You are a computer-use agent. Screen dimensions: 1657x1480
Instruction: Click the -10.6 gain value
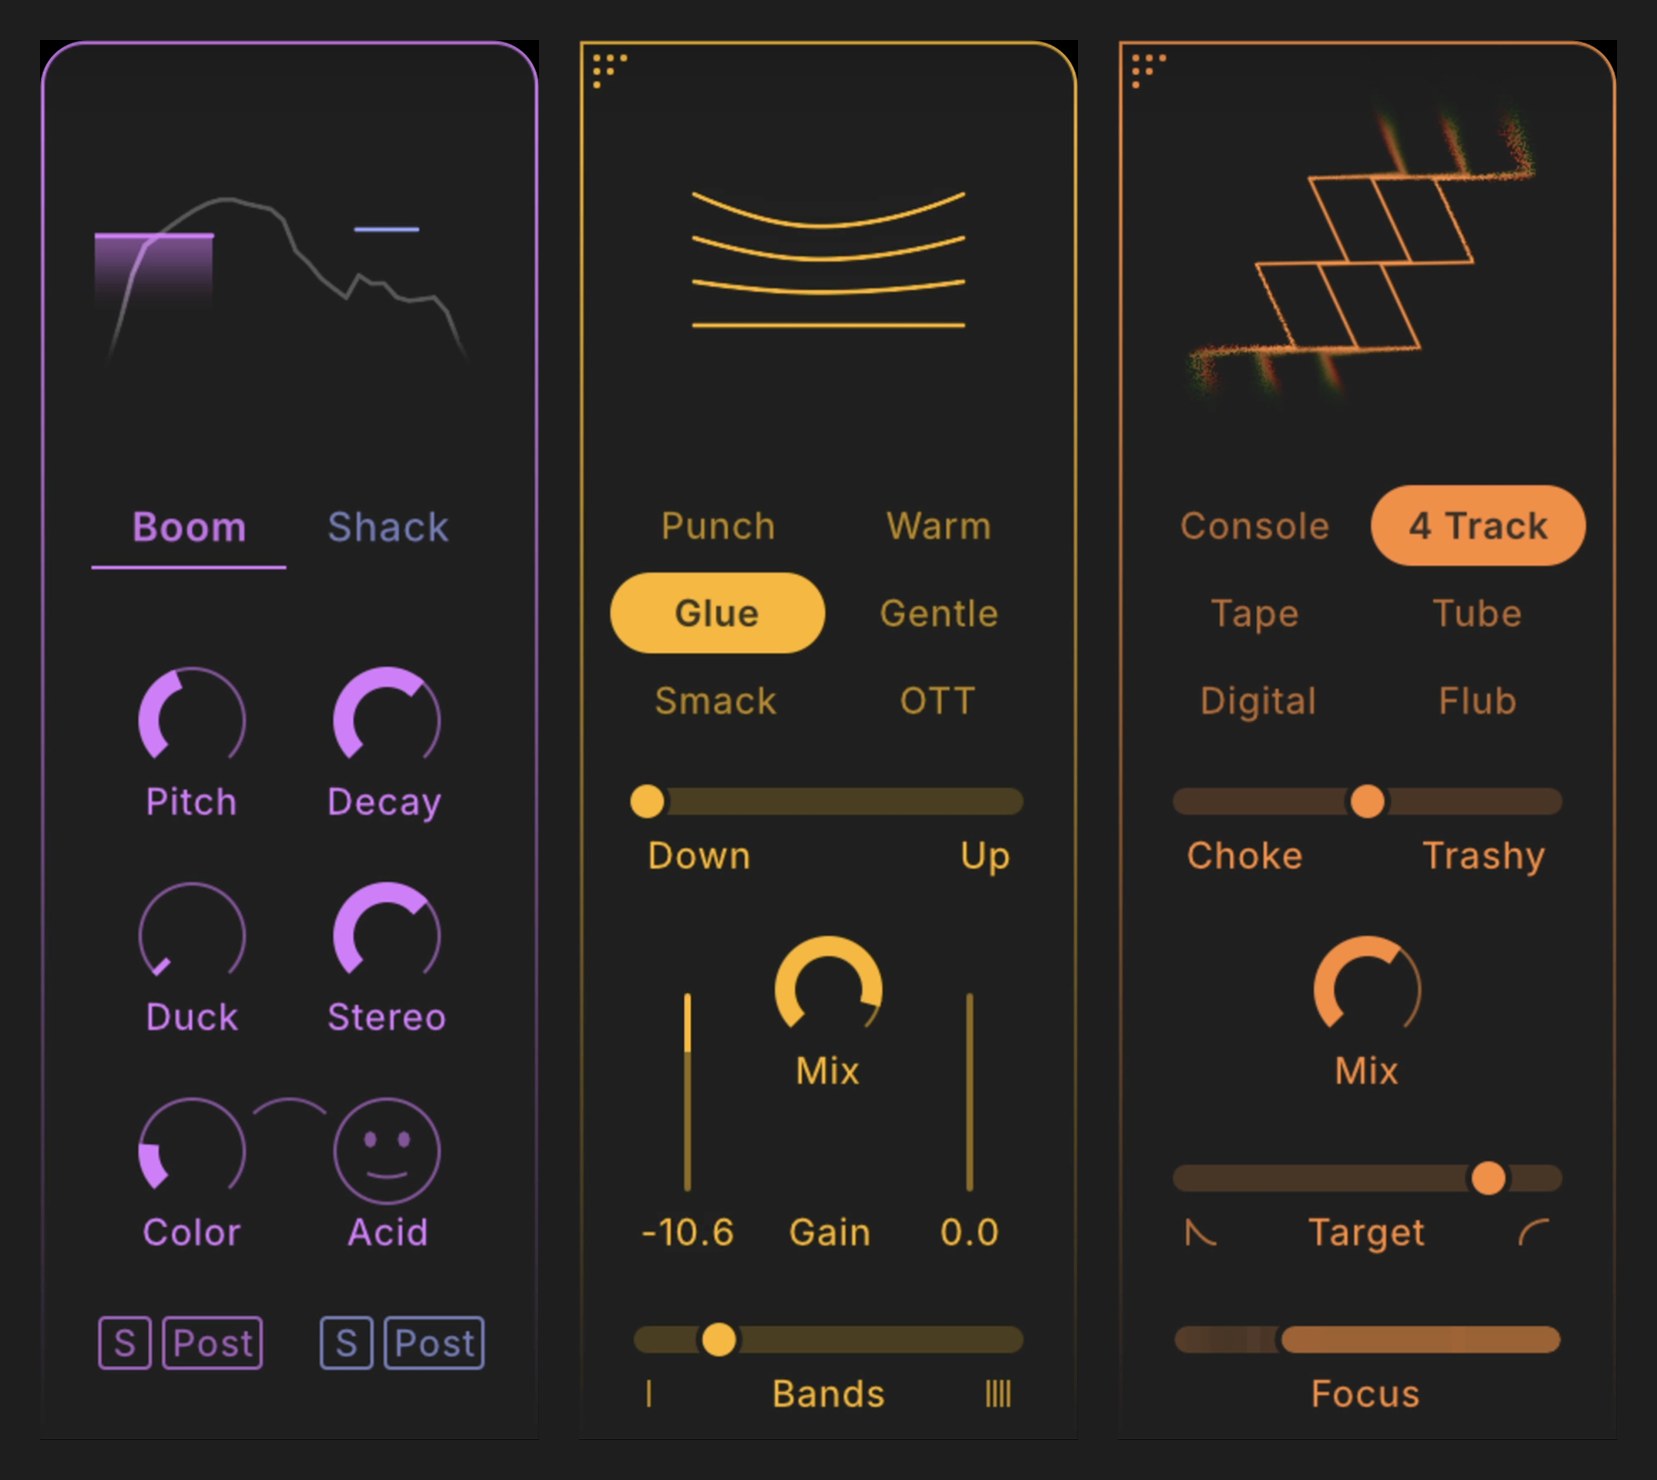pos(688,1232)
